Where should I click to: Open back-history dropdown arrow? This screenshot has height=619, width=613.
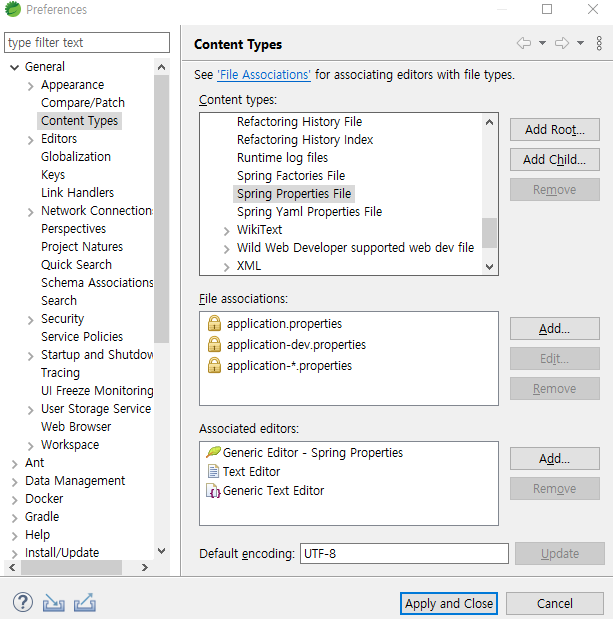point(542,43)
